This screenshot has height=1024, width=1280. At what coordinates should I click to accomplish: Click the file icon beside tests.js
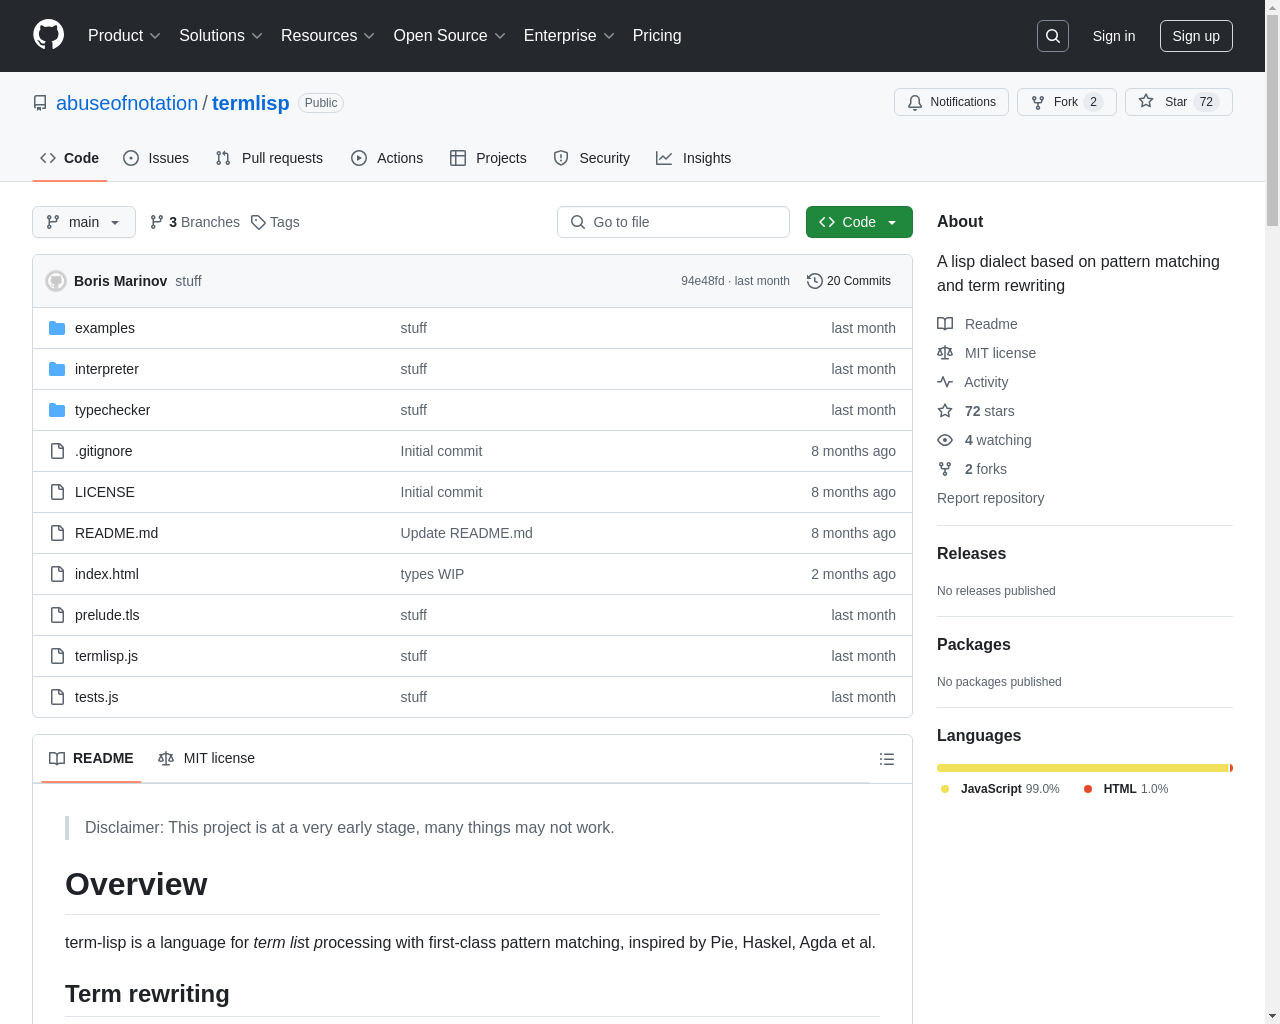click(x=57, y=697)
